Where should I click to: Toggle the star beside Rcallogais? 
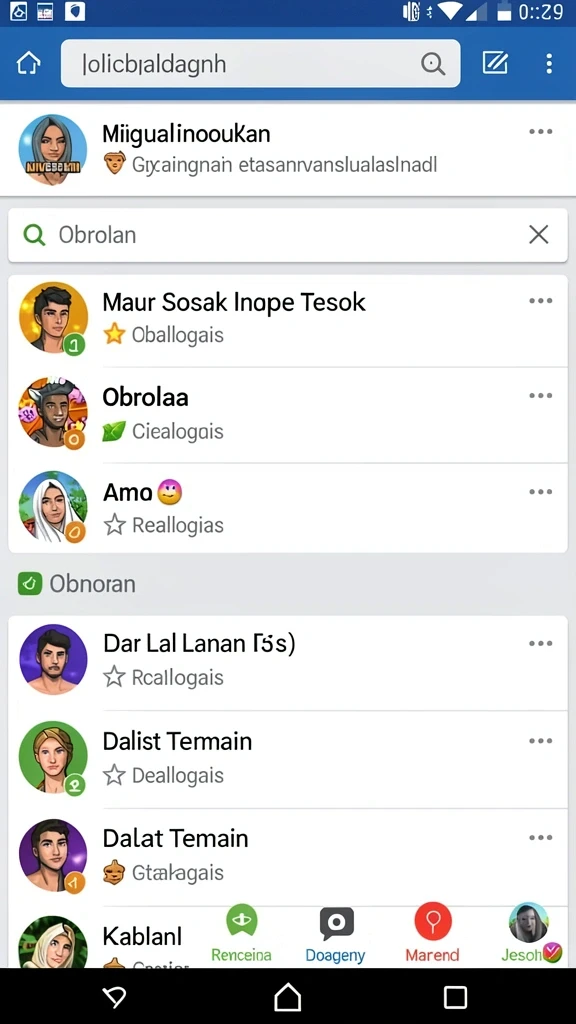(x=114, y=677)
